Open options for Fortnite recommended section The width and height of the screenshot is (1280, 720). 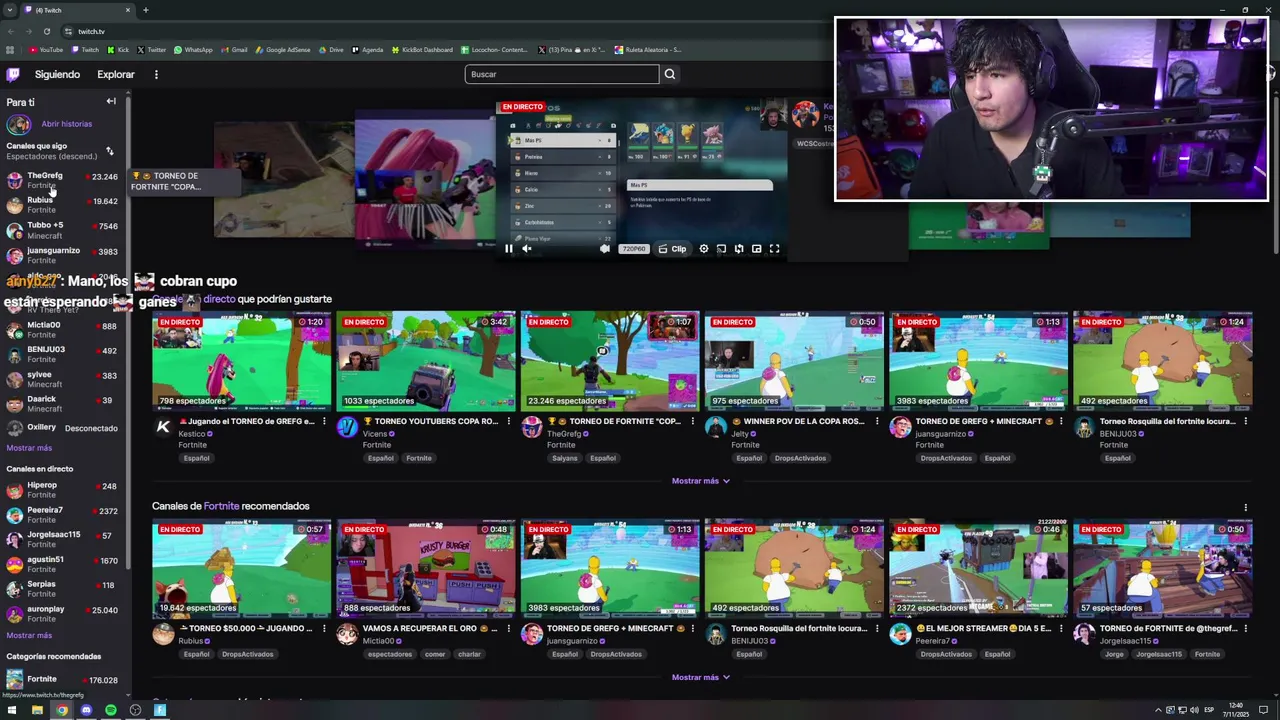click(x=1245, y=507)
